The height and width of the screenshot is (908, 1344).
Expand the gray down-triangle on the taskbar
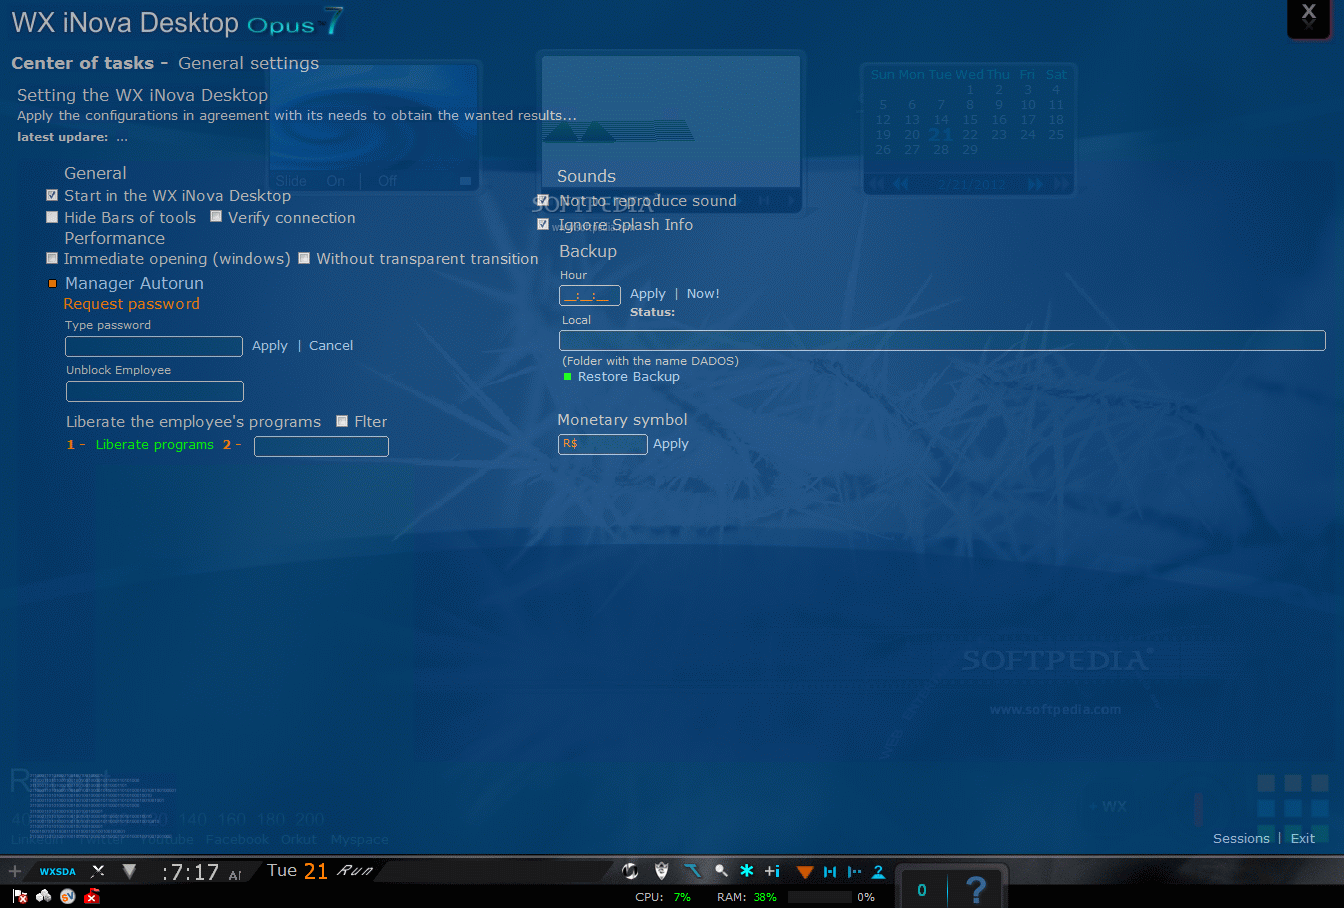(129, 871)
